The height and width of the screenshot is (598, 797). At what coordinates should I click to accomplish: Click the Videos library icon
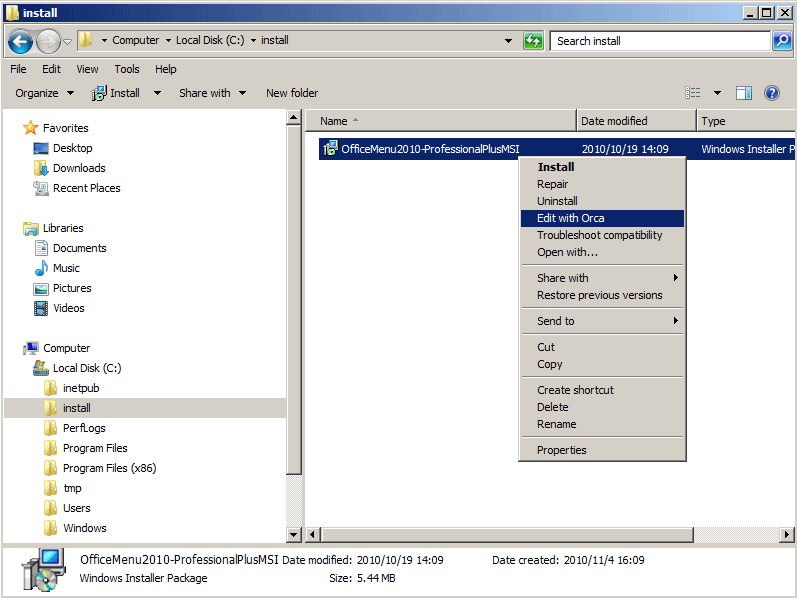click(x=41, y=308)
